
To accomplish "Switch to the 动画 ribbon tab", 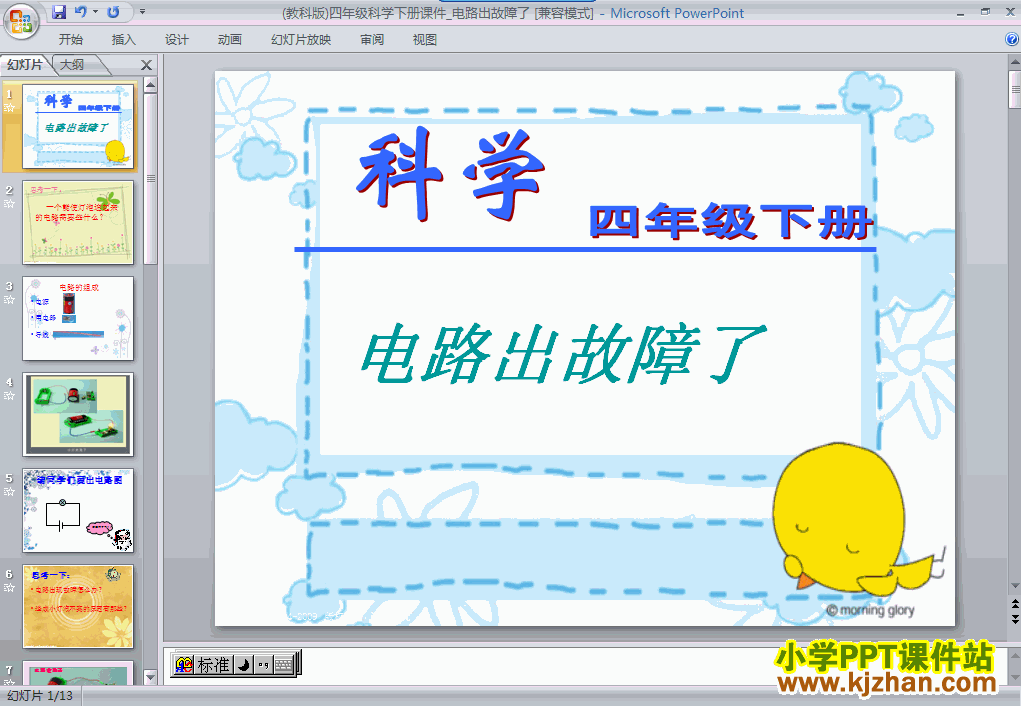I will (x=230, y=40).
